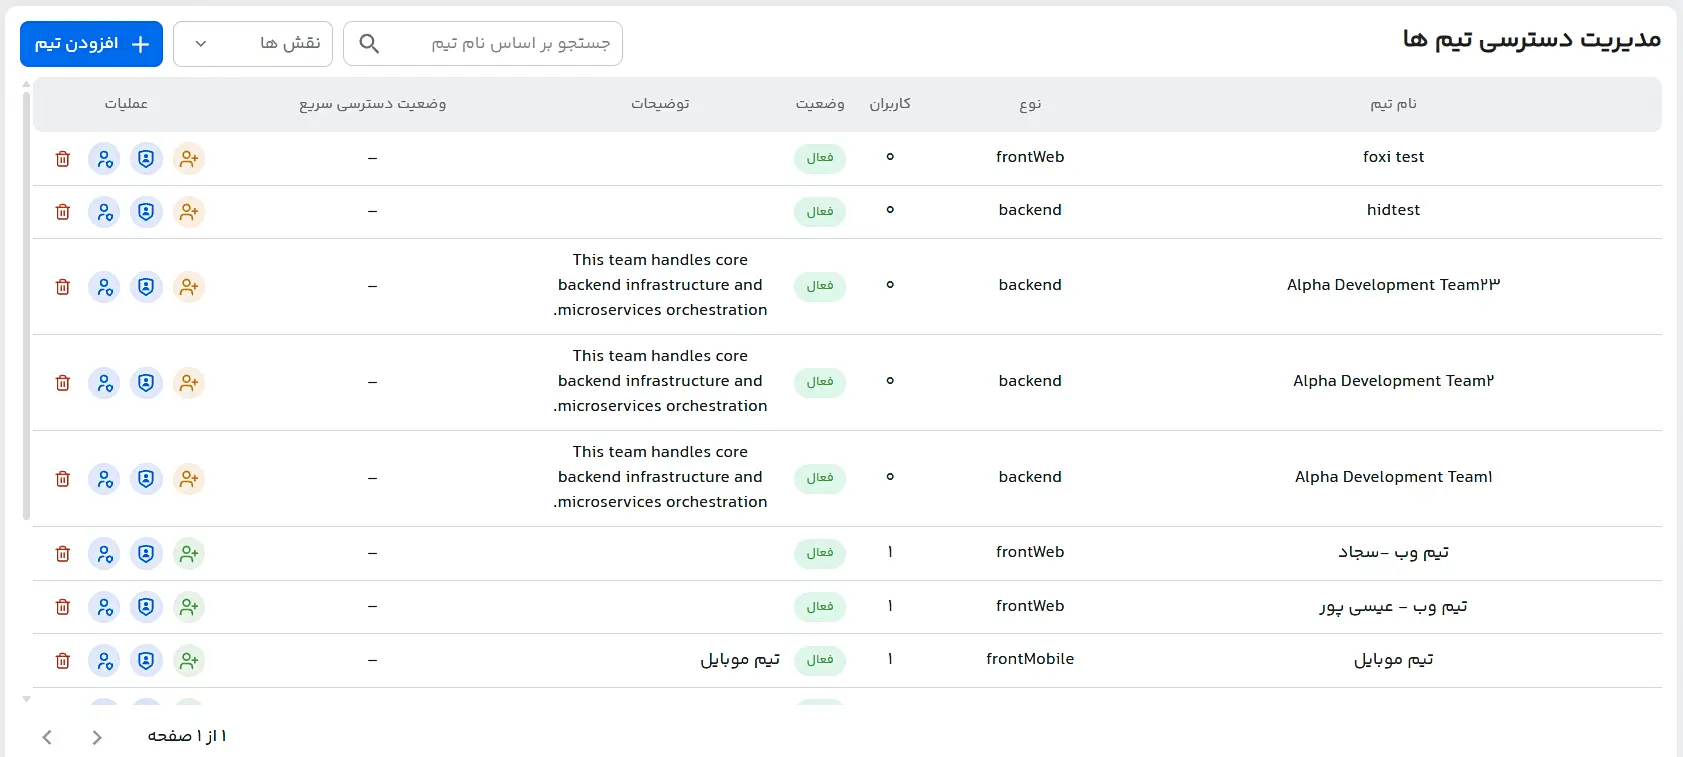Click shield icon in Alpha Development Team۲ row

[x=146, y=383]
